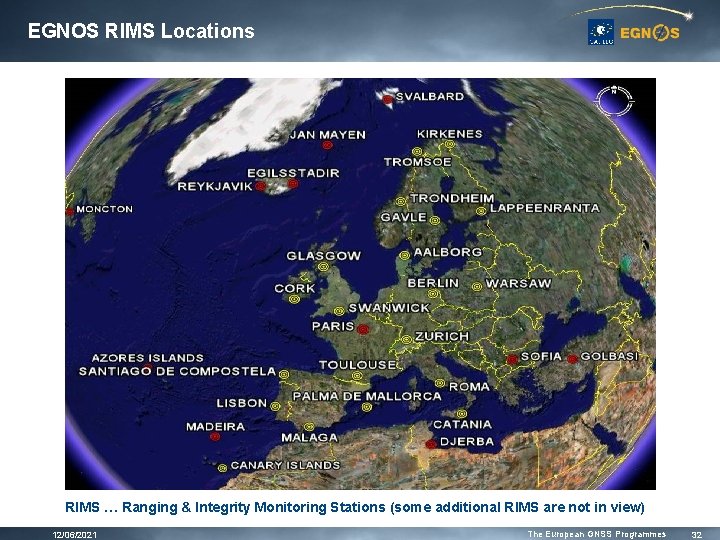The height and width of the screenshot is (540, 720).
Task: Click the EGNOS logo text
Action: [649, 33]
